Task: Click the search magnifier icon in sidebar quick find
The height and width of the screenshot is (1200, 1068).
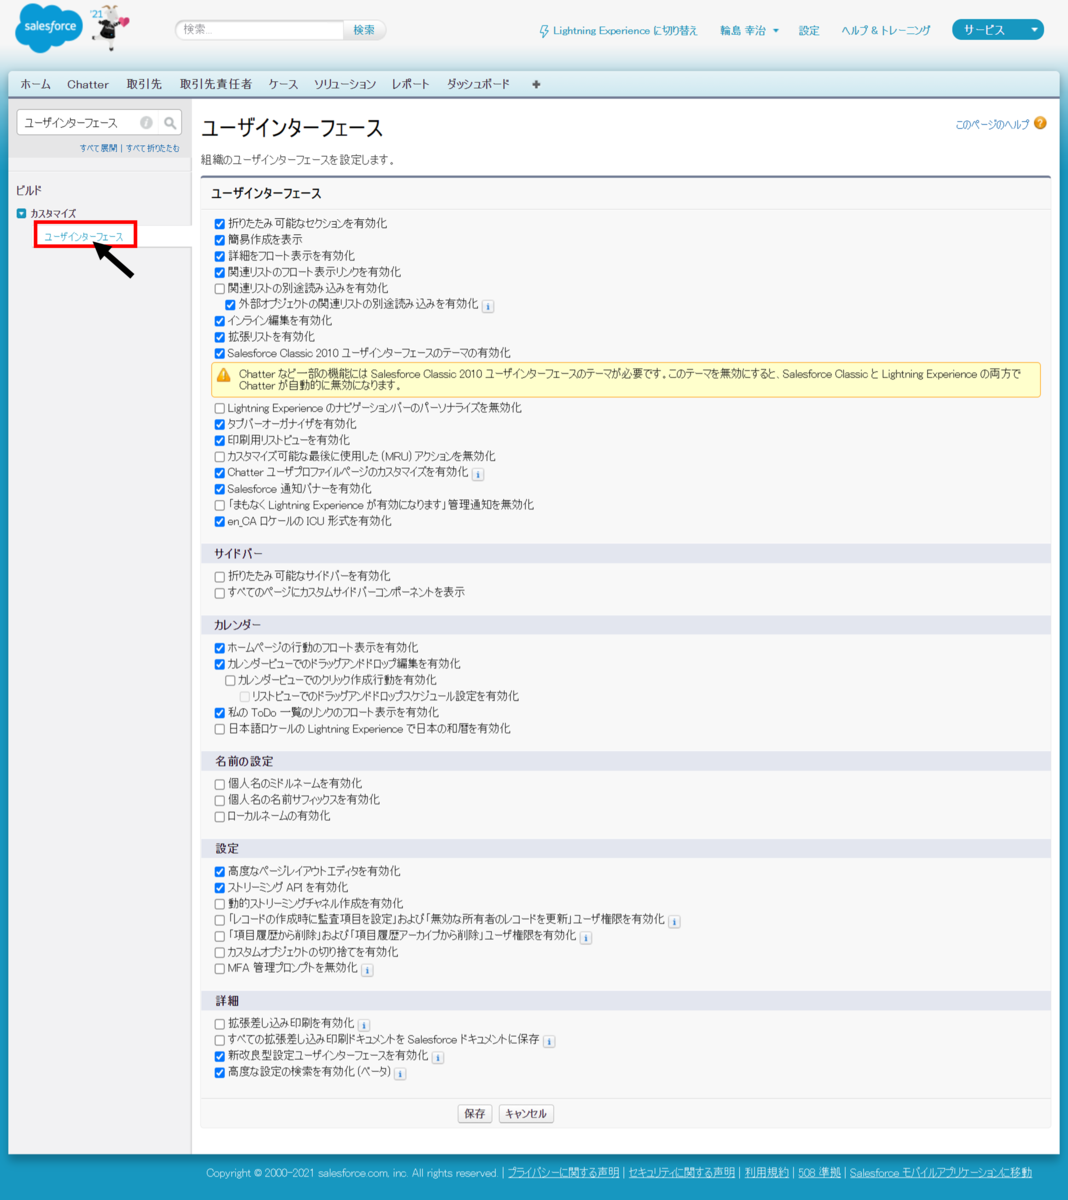Action: (x=170, y=123)
